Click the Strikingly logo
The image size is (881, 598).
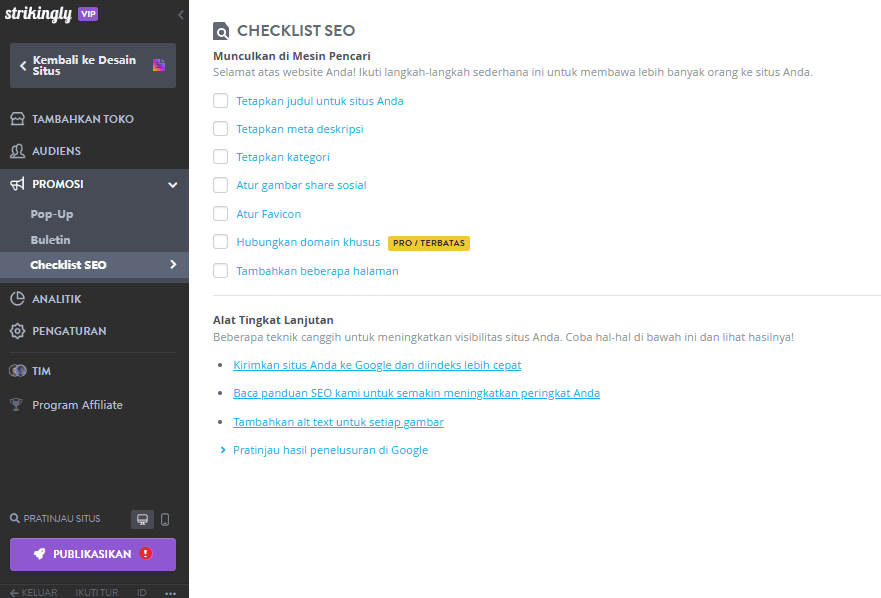pyautogui.click(x=38, y=13)
